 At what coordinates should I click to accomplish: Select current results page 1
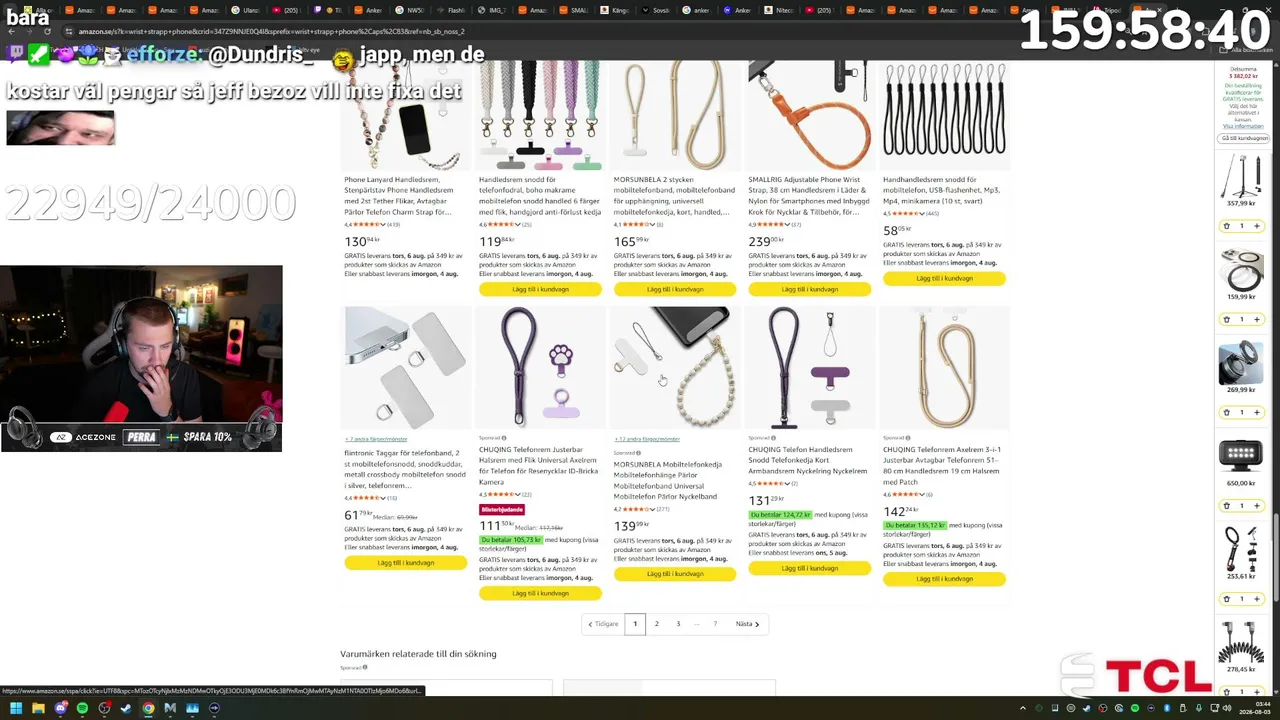635,624
